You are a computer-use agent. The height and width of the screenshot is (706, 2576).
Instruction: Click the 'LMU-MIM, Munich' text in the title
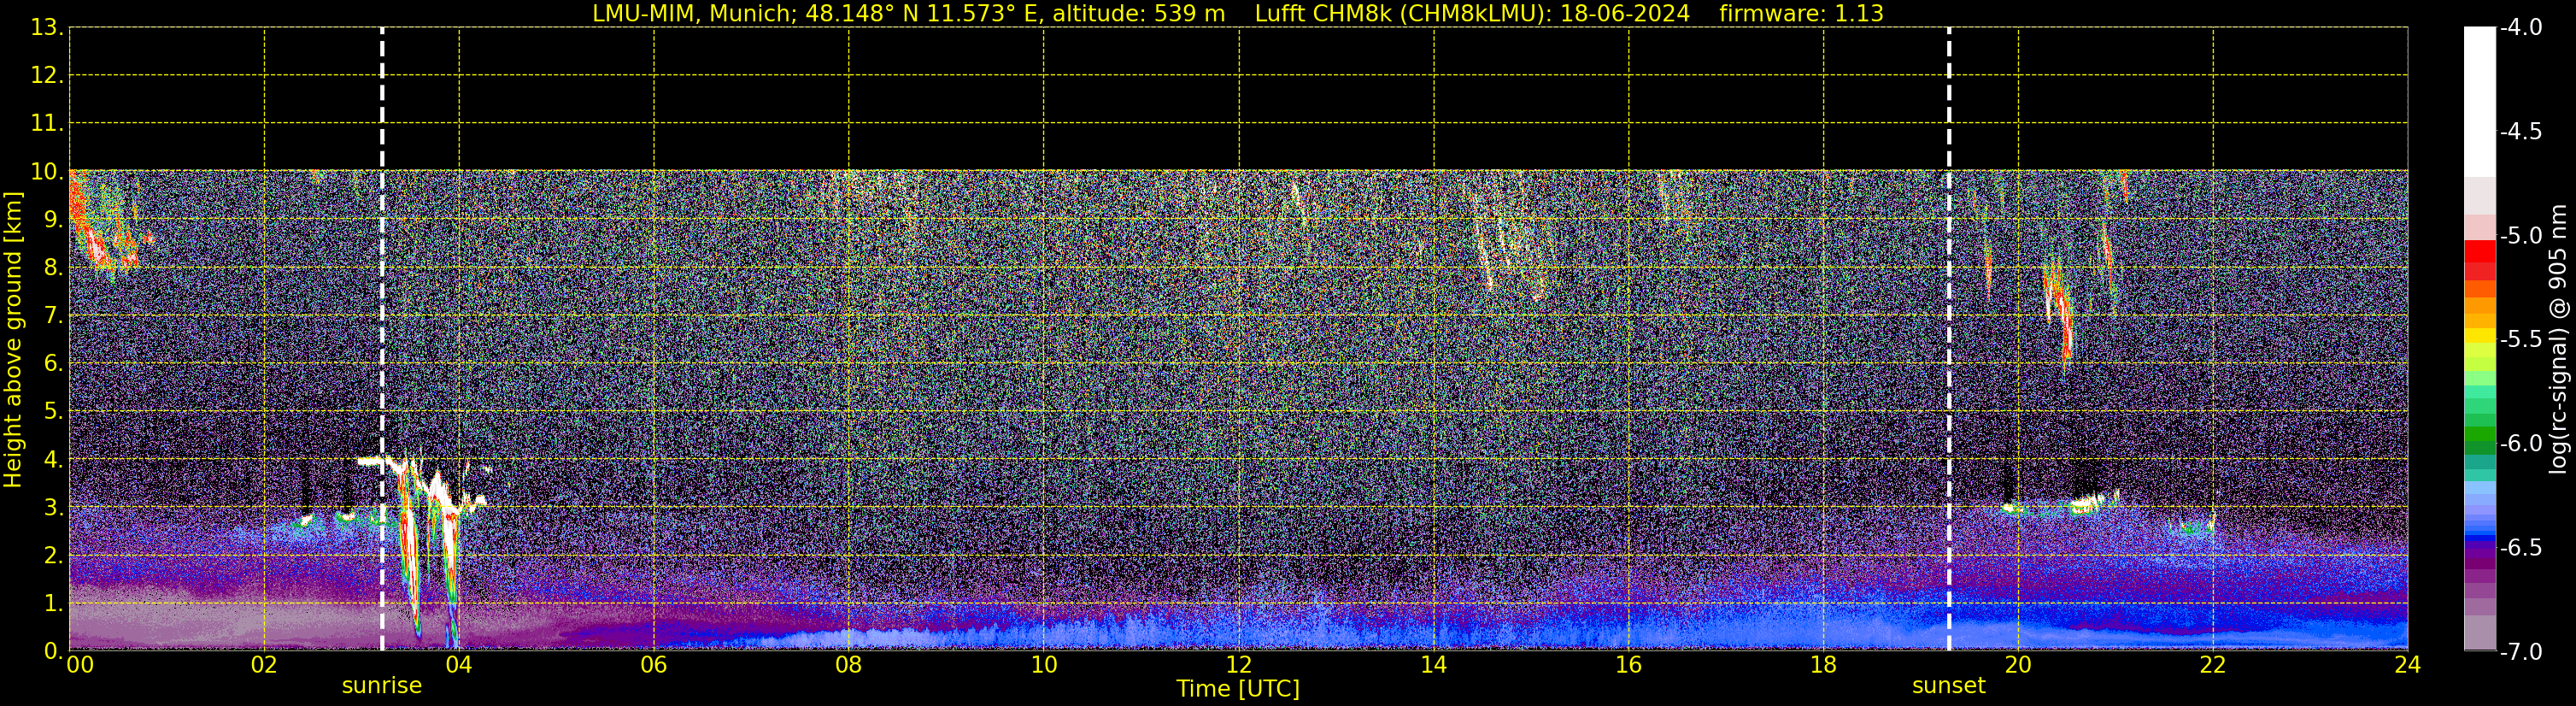click(x=694, y=14)
